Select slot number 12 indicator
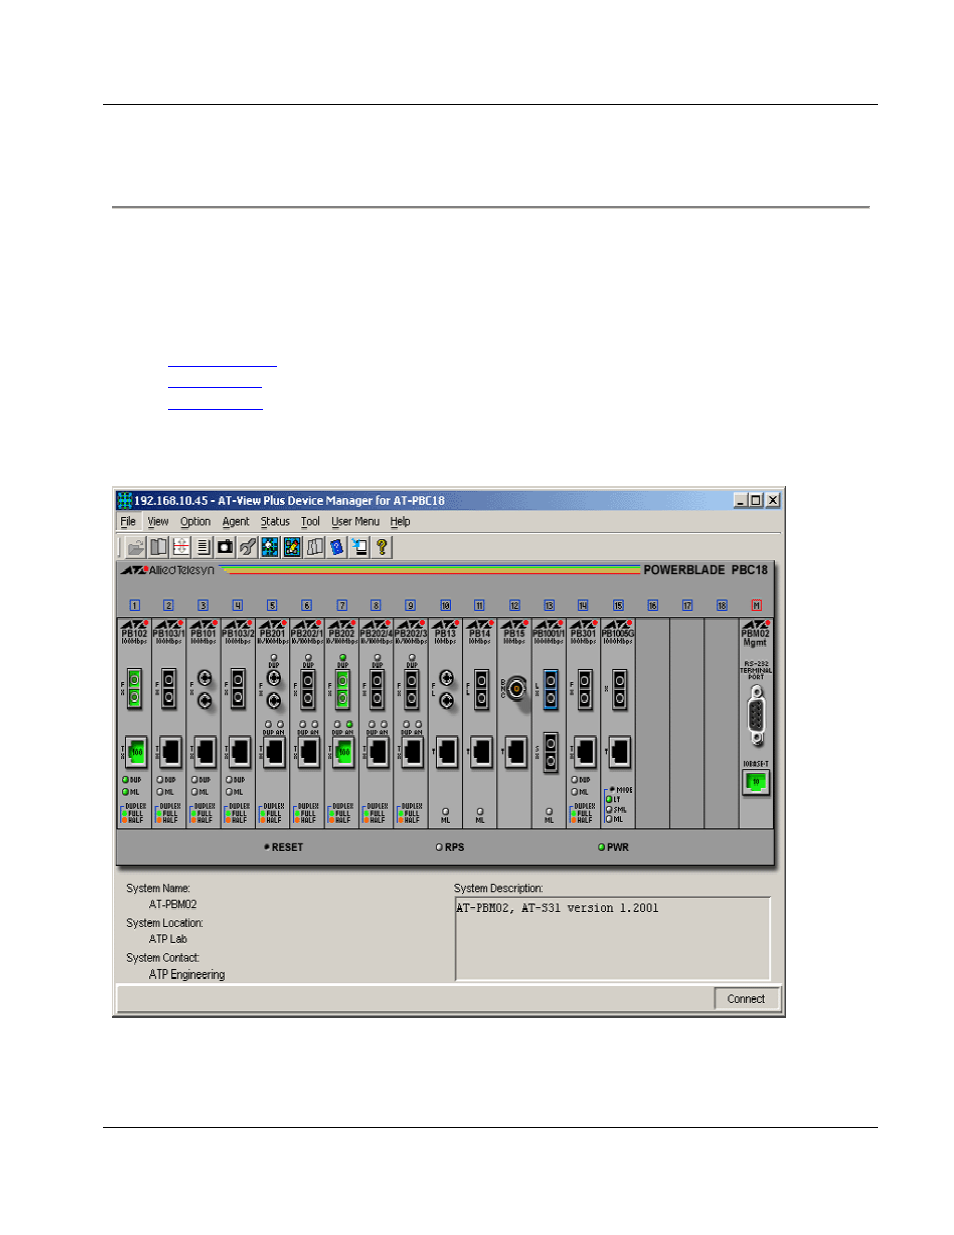The height and width of the screenshot is (1235, 954). 515,605
